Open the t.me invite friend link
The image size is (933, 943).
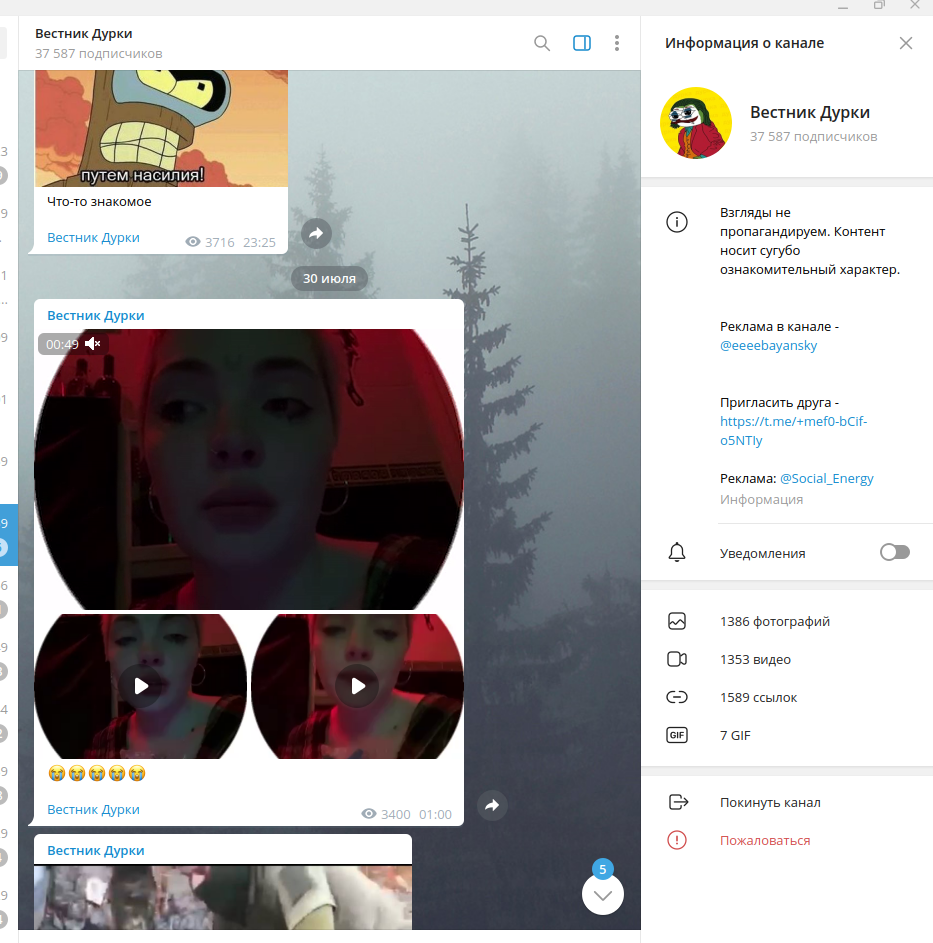click(x=793, y=431)
